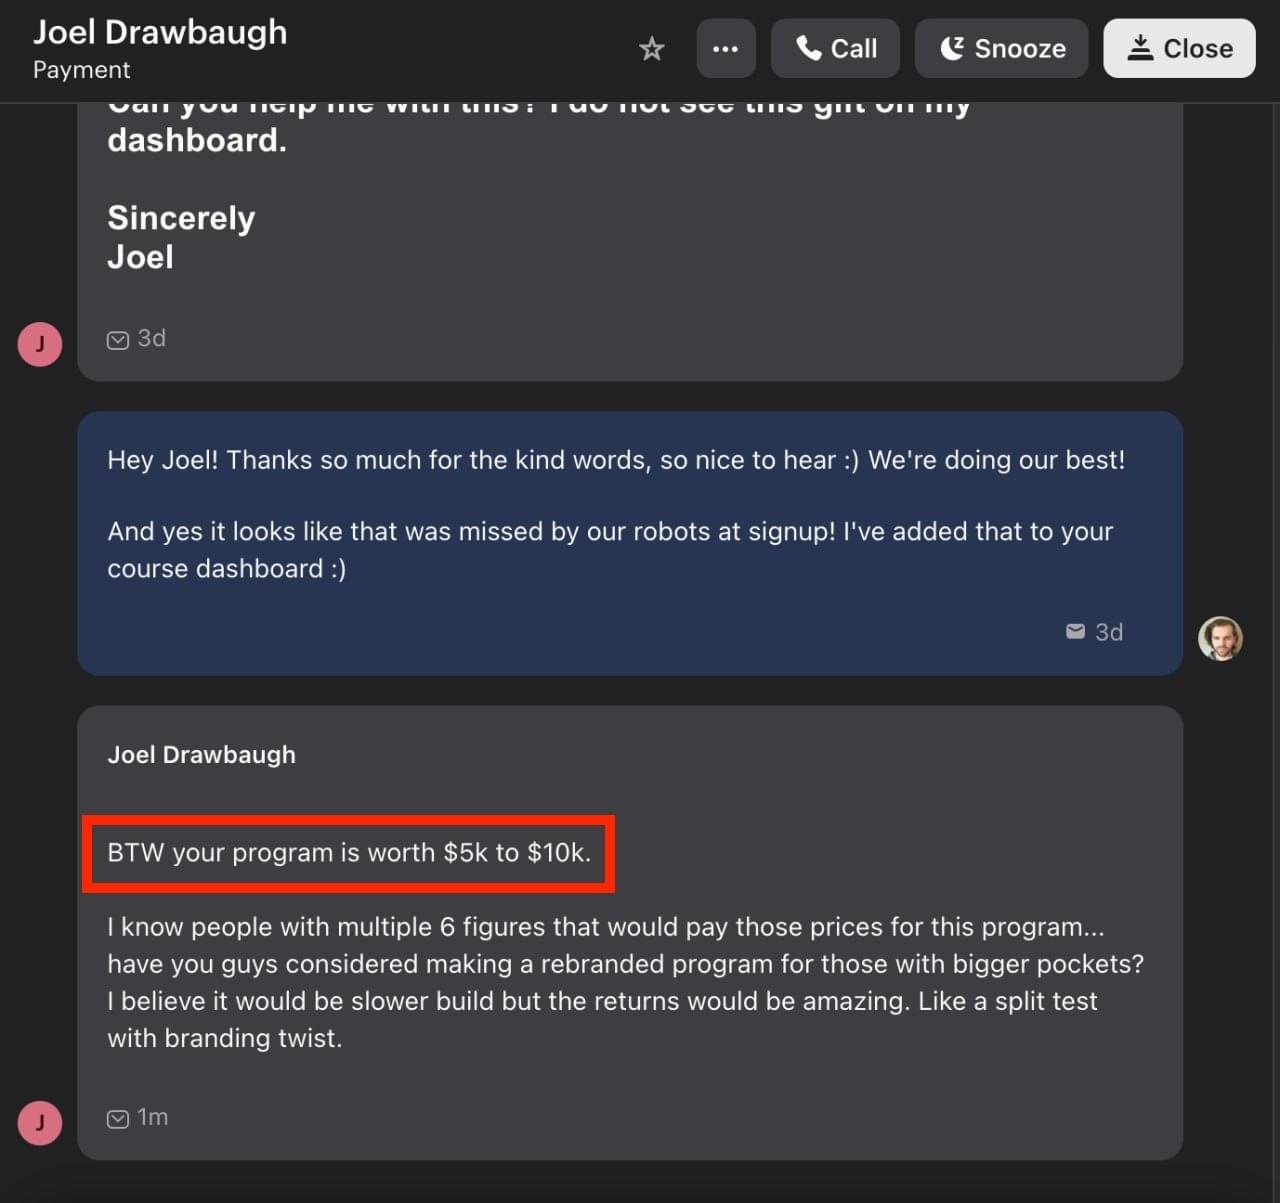Click the highlighted "BTW your program is worth" line
Viewport: 1280px width, 1203px height.
(x=349, y=853)
